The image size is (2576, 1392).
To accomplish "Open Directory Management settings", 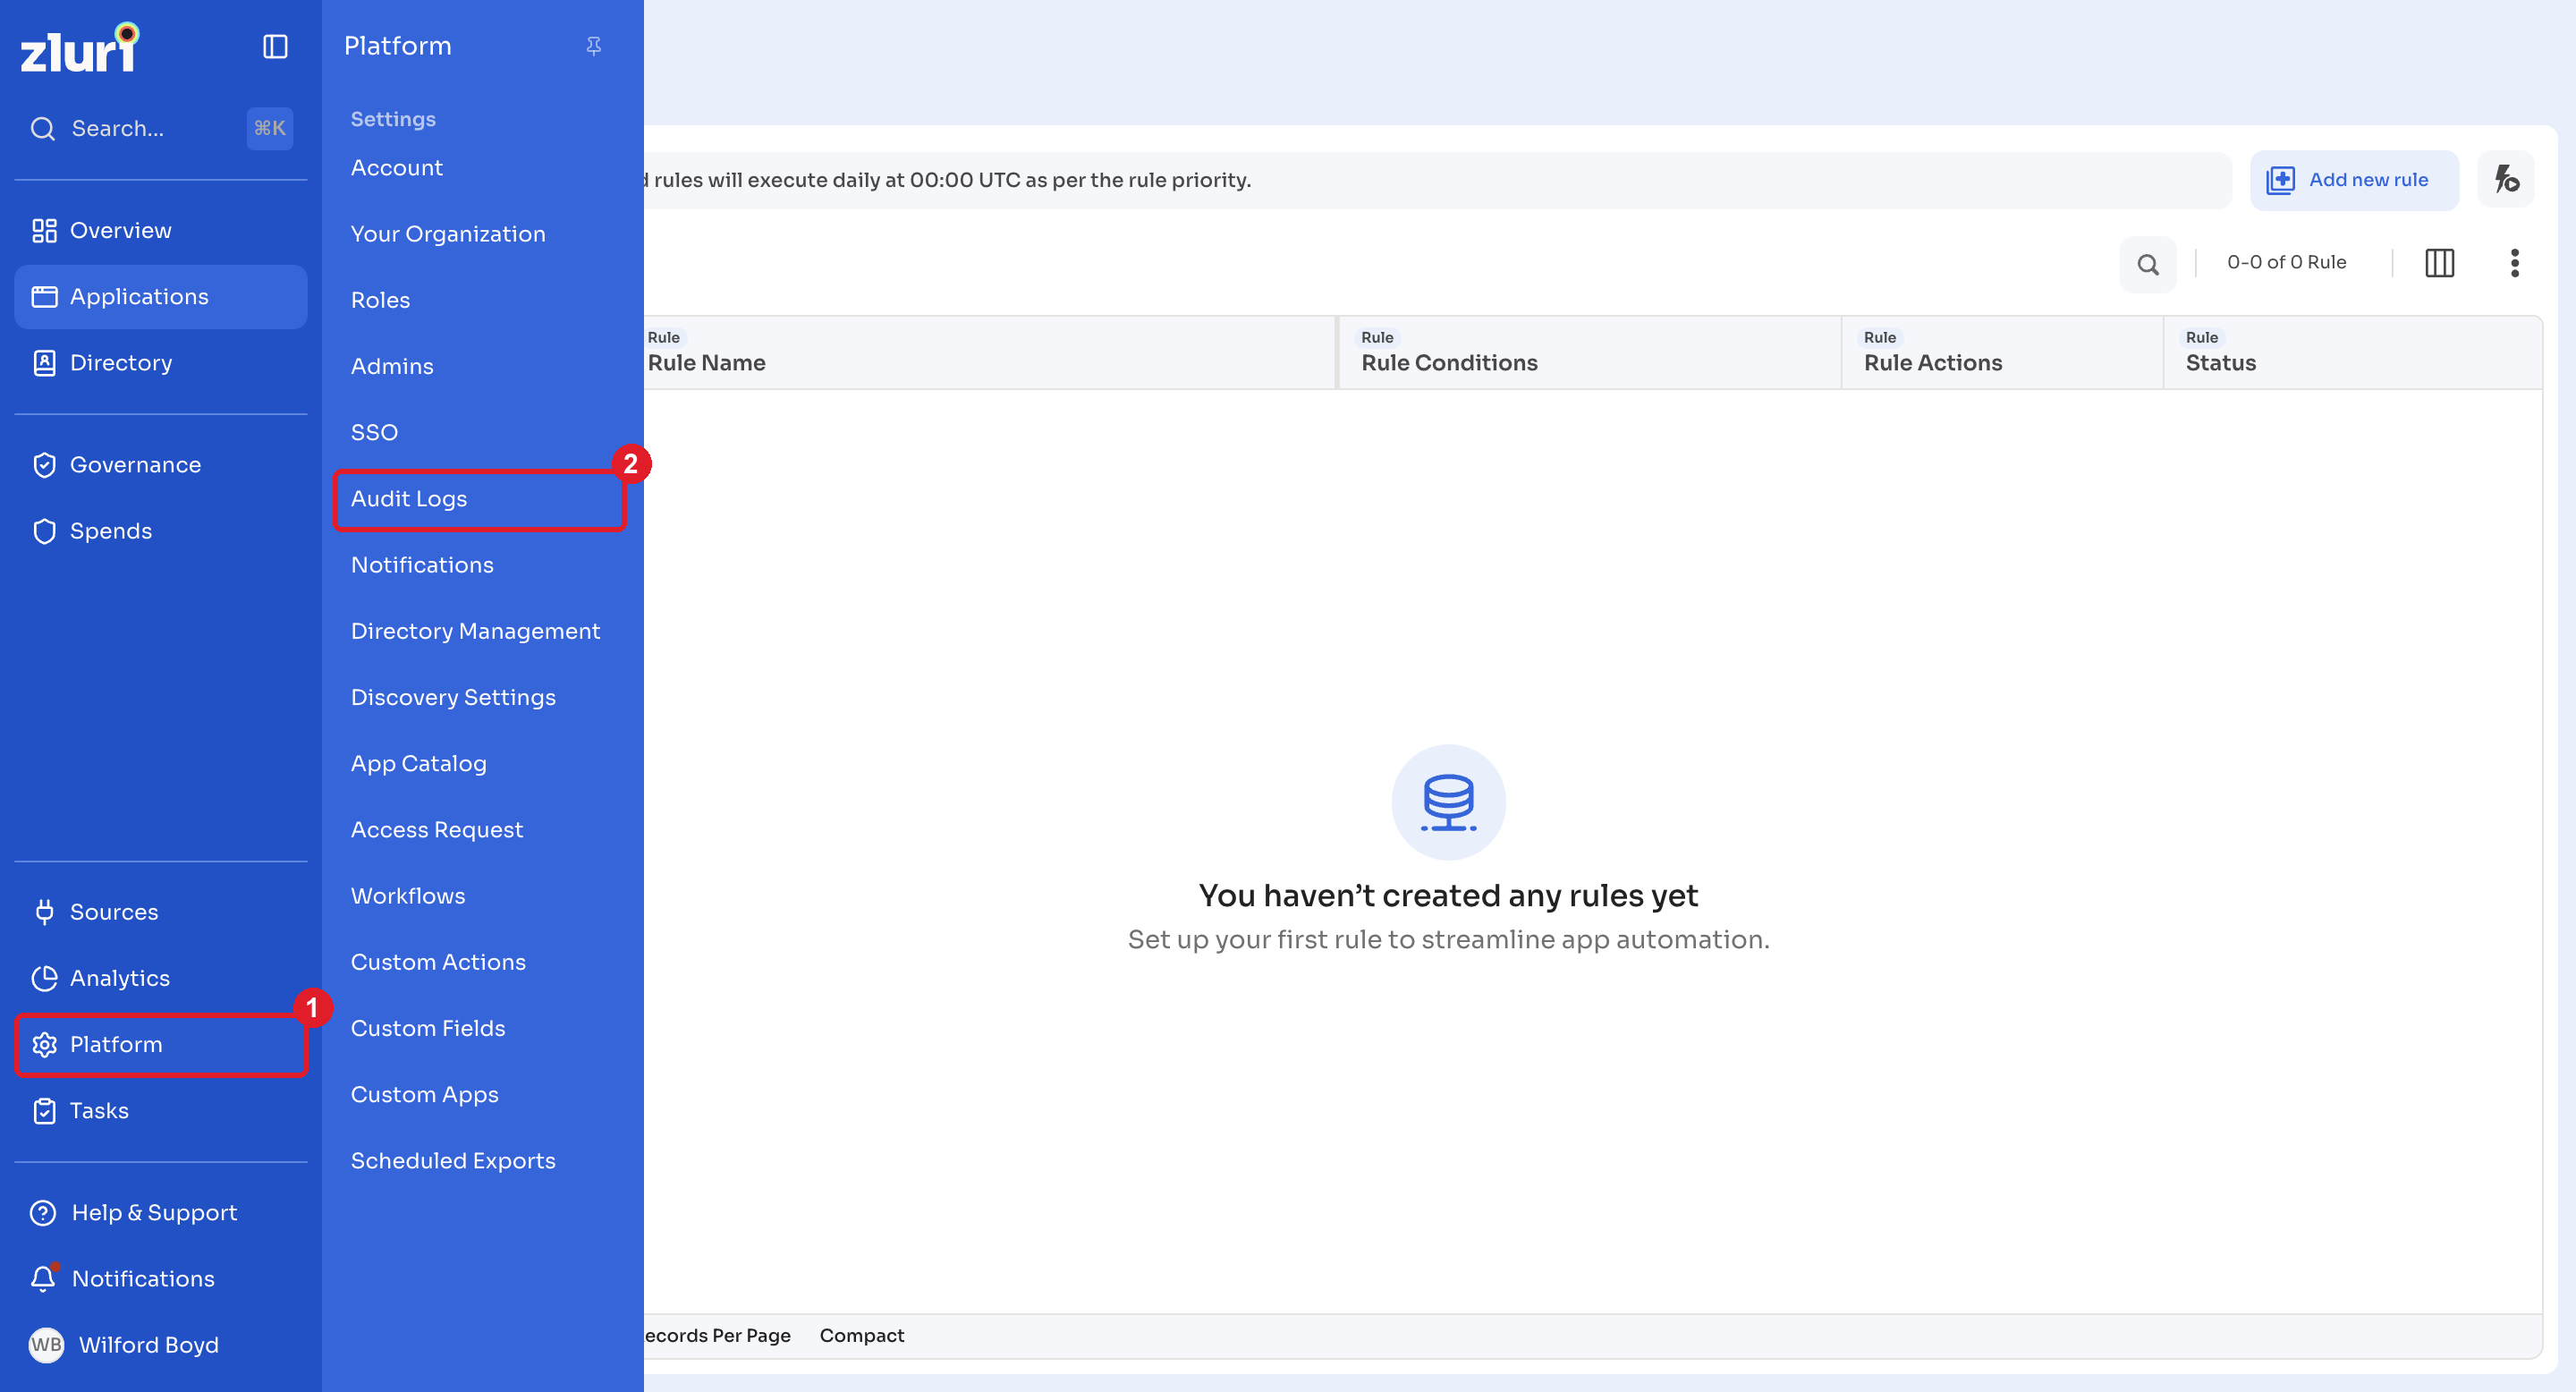I will [475, 631].
